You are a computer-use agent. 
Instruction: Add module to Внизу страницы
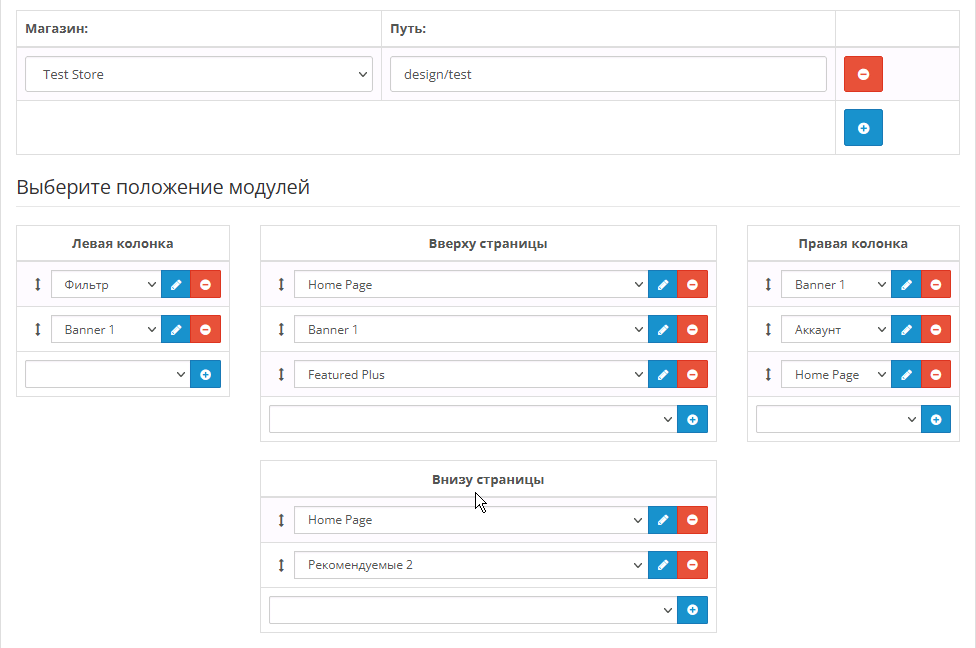(692, 610)
